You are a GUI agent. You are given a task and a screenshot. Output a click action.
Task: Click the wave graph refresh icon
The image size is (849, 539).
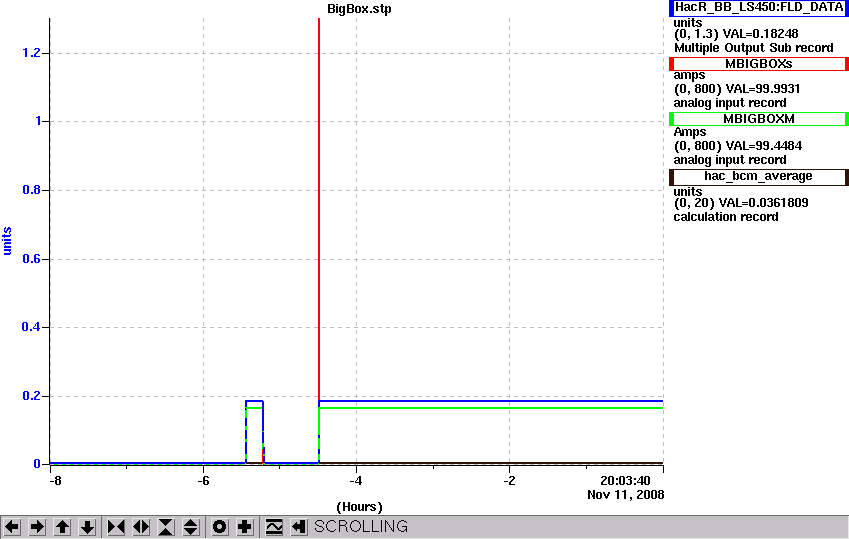274,527
